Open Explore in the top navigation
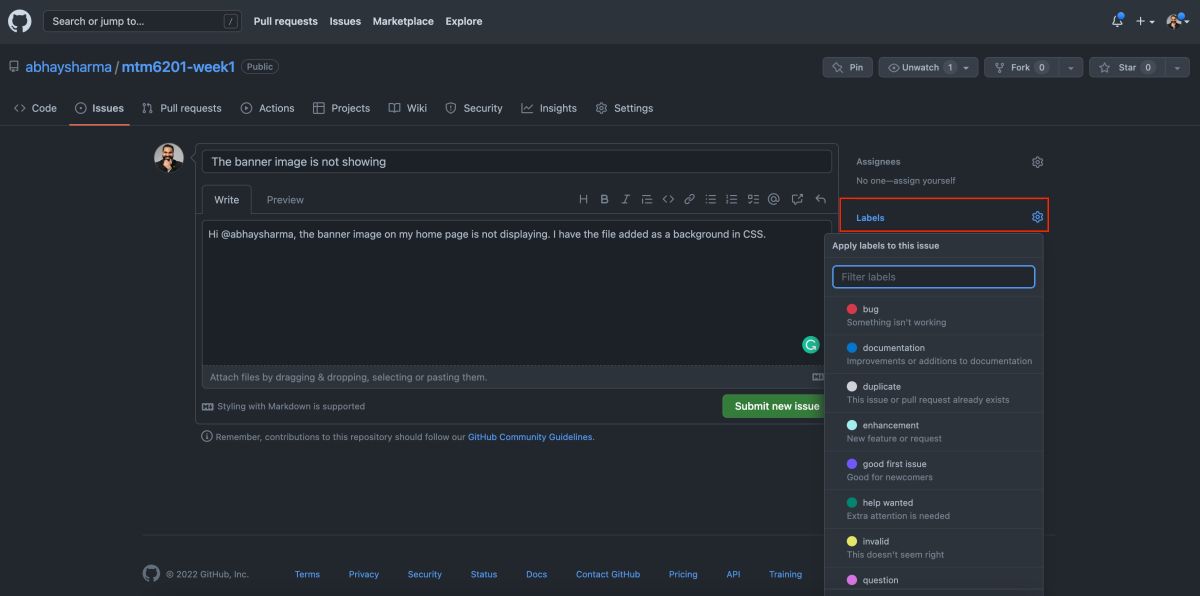The image size is (1200, 596). click(464, 21)
